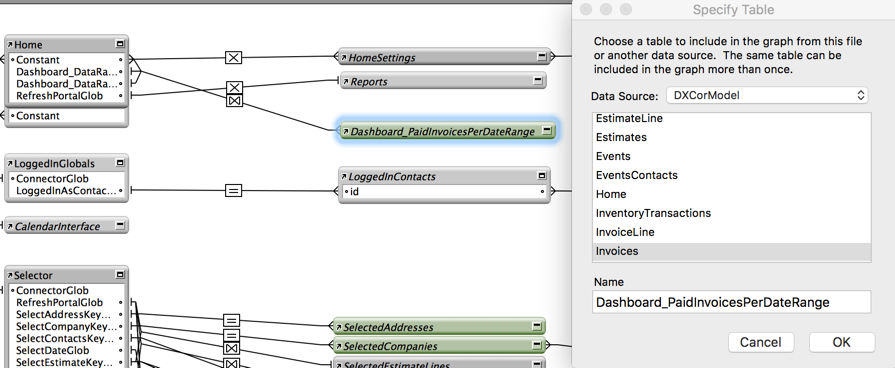The width and height of the screenshot is (895, 368).
Task: Click the Dashboard_PaidInvoicesPerDateRange source arrow icon
Action: pos(345,132)
